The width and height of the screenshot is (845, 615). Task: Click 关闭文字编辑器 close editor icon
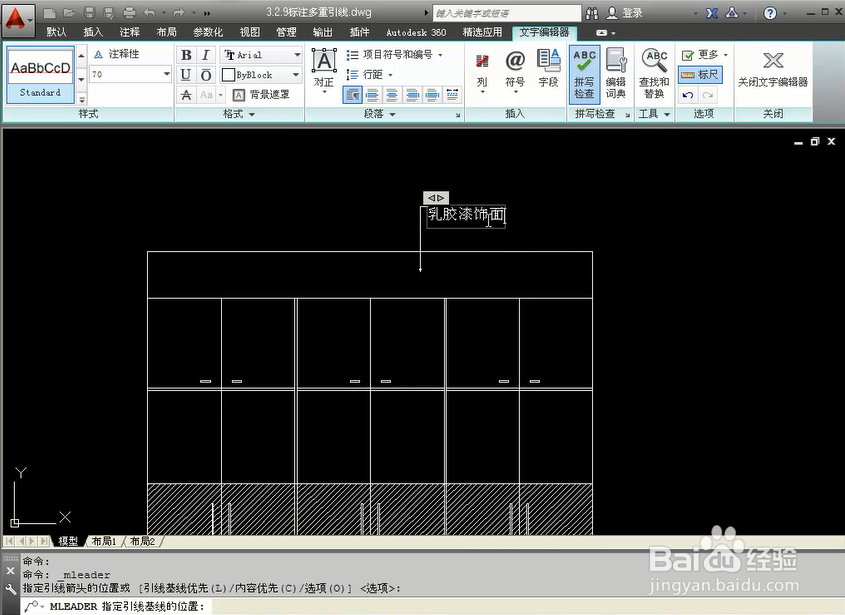[773, 68]
